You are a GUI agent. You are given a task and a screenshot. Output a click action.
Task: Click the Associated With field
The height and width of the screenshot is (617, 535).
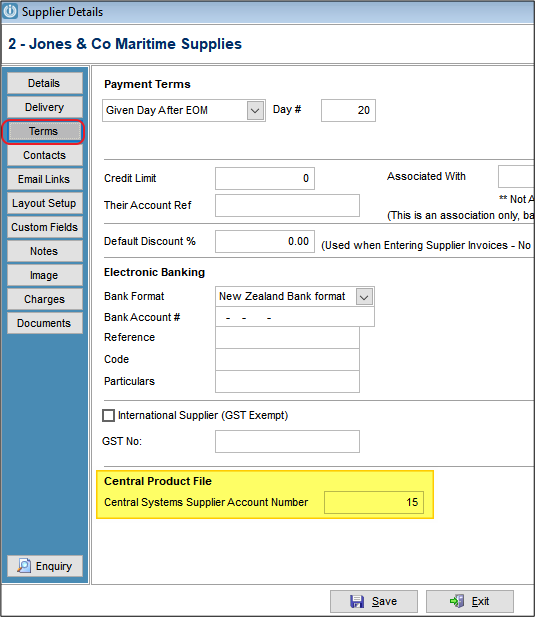516,177
